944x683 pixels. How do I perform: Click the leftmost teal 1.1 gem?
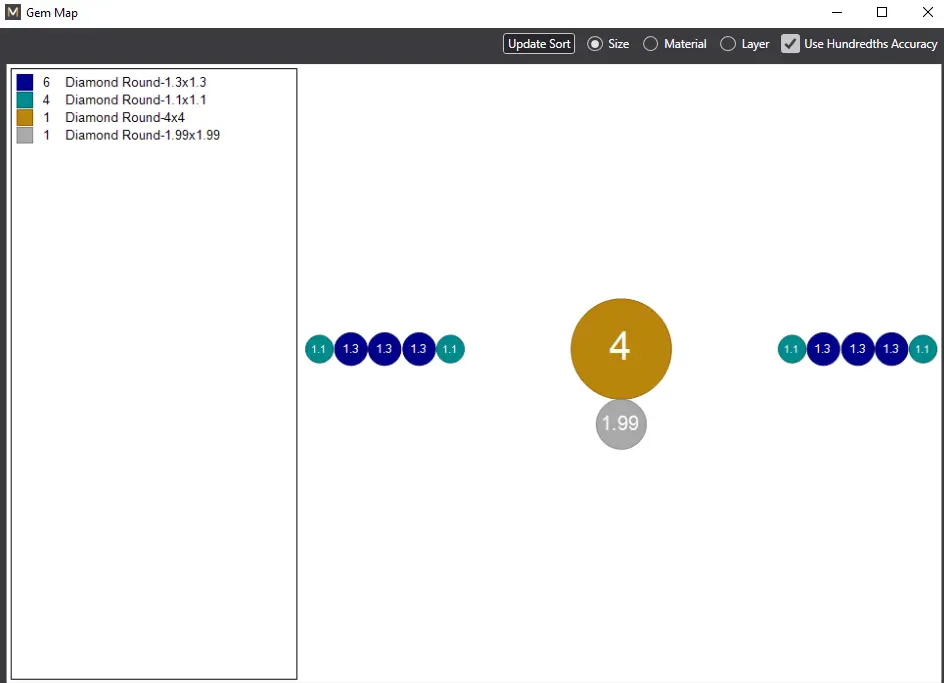pyautogui.click(x=319, y=349)
